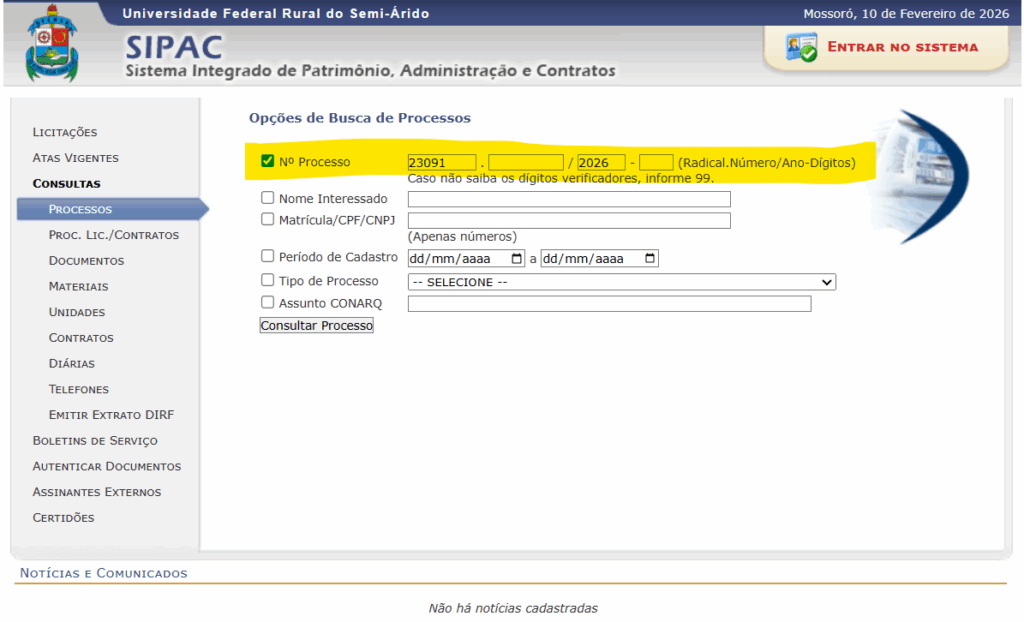Click the Entrar no Sistema user icon
This screenshot has width=1024, height=622.
coord(801,48)
